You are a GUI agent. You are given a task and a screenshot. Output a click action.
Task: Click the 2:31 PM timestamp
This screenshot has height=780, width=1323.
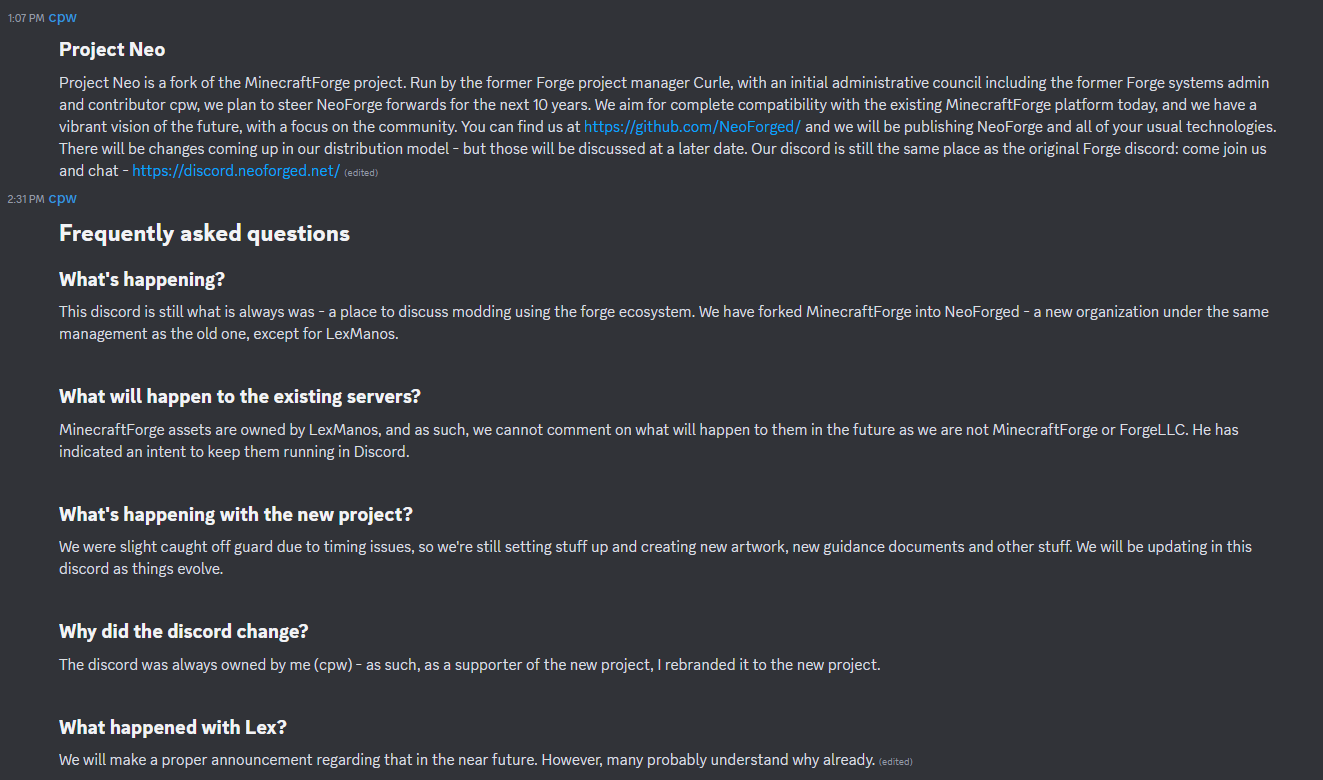coord(25,200)
